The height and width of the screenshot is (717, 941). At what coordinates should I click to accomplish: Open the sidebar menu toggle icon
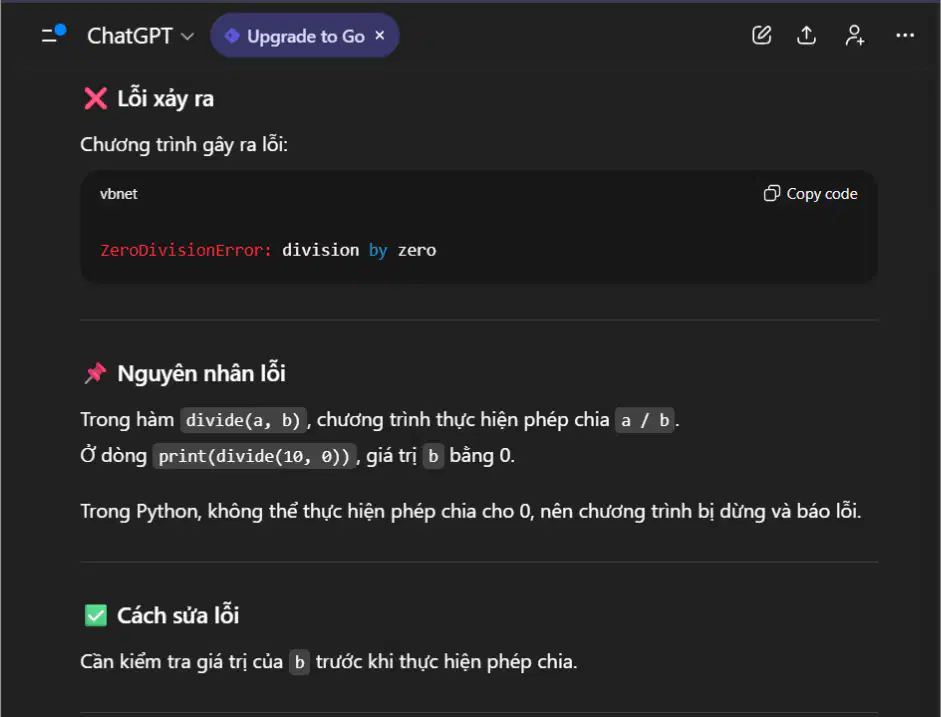point(53,35)
